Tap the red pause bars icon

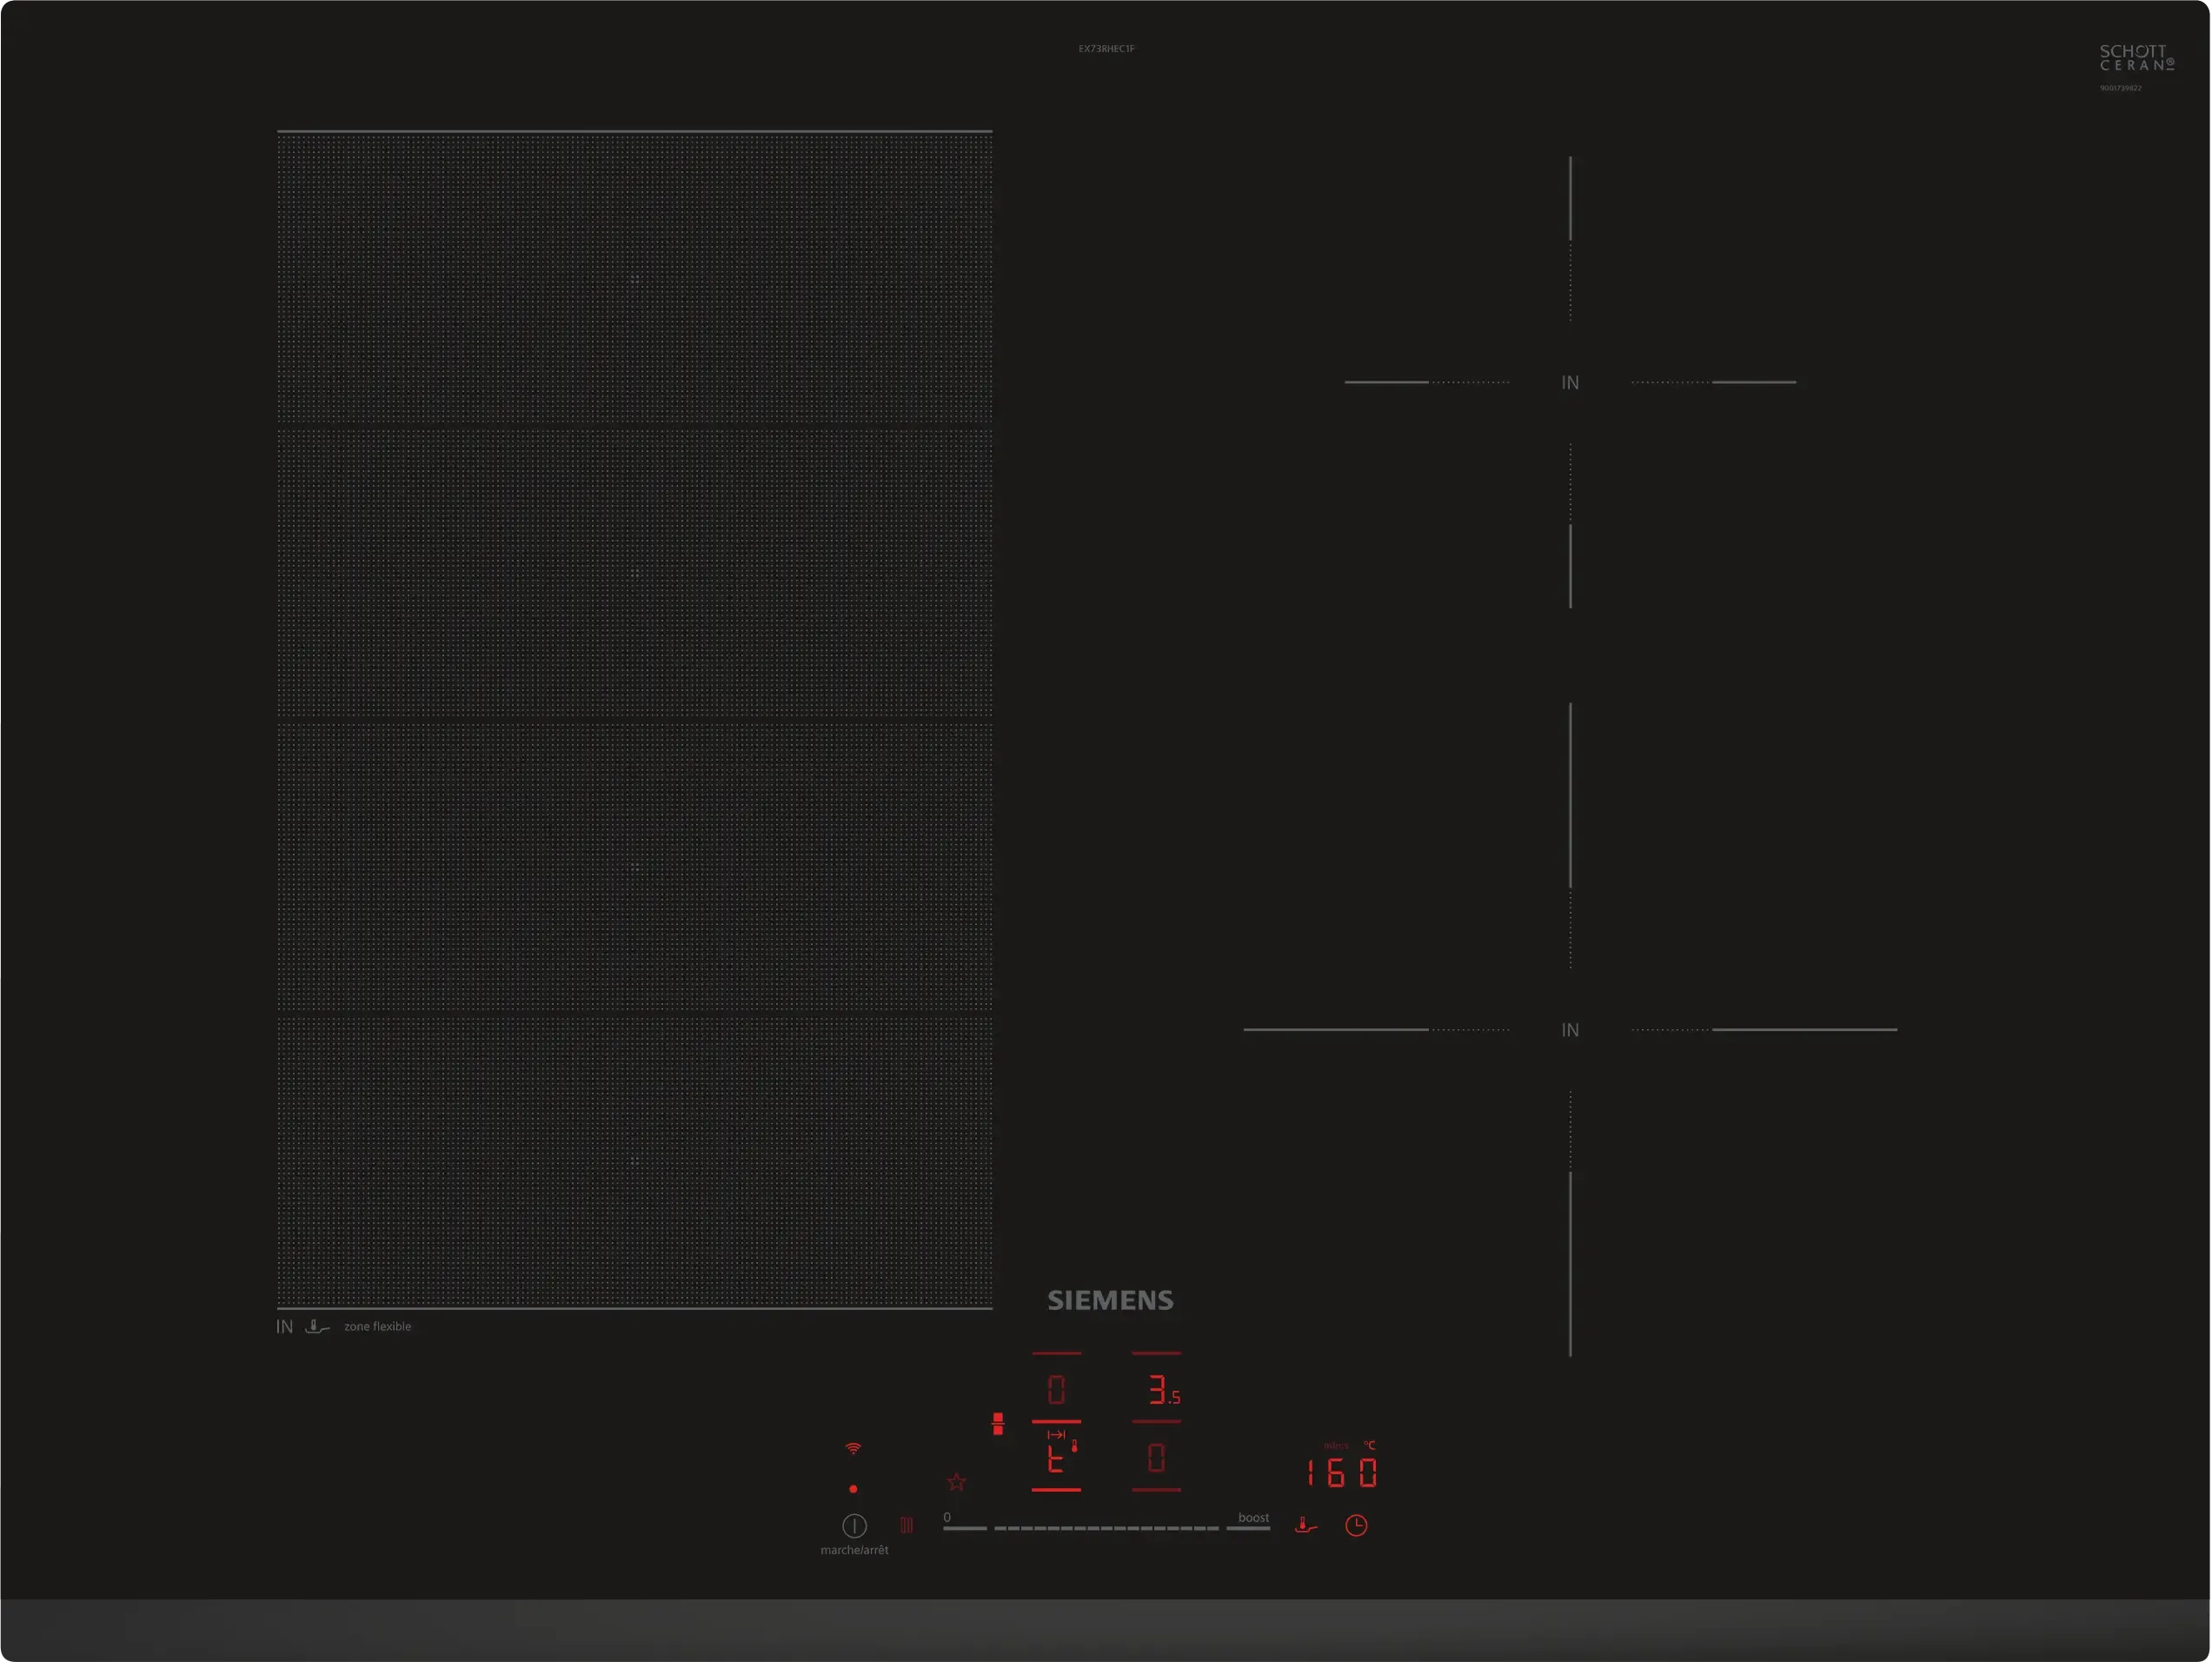pos(906,1525)
